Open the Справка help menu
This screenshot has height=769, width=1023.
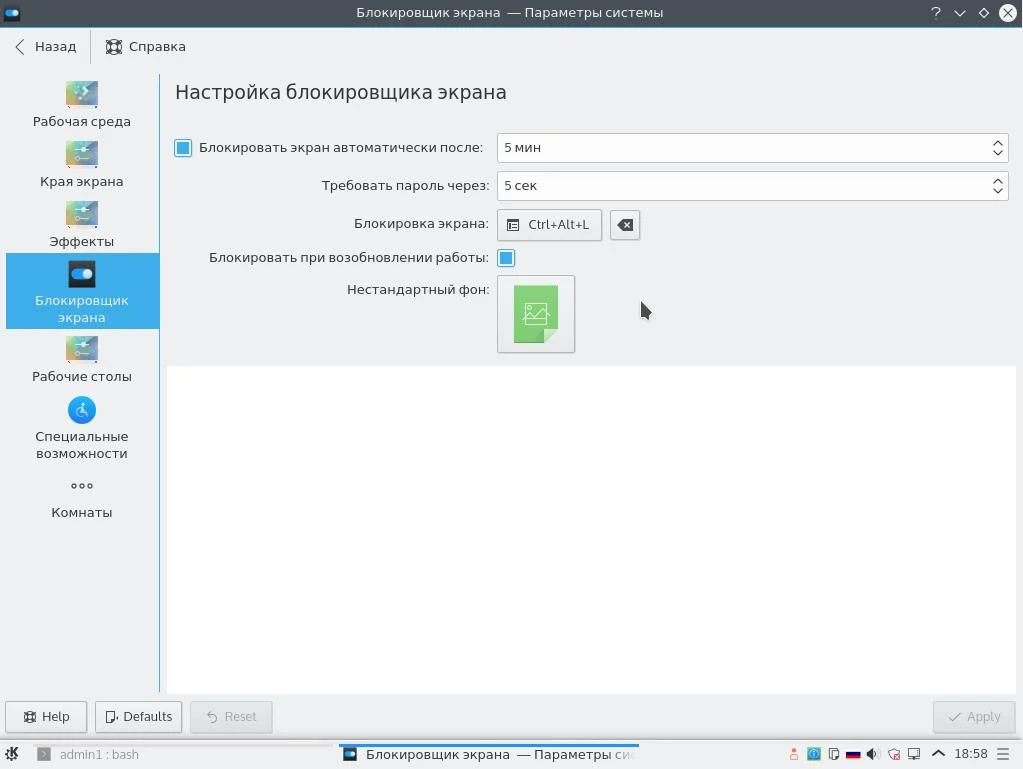pos(145,46)
